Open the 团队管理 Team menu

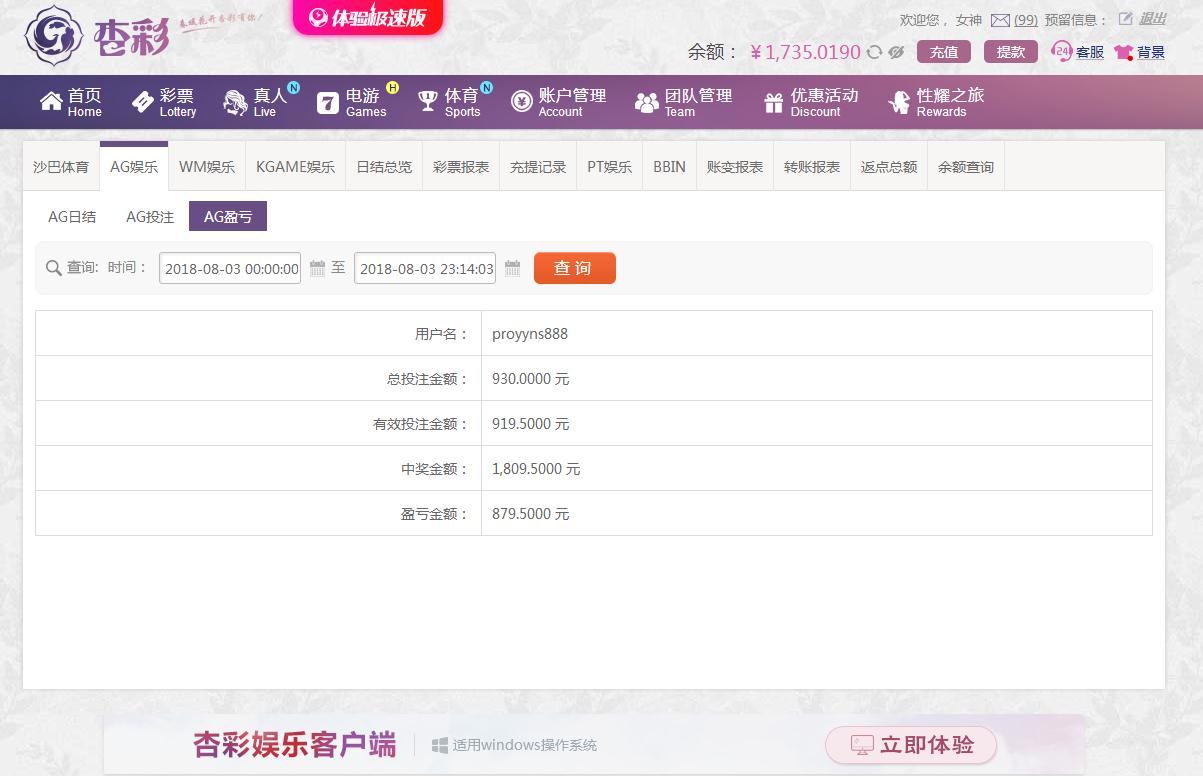pos(684,102)
